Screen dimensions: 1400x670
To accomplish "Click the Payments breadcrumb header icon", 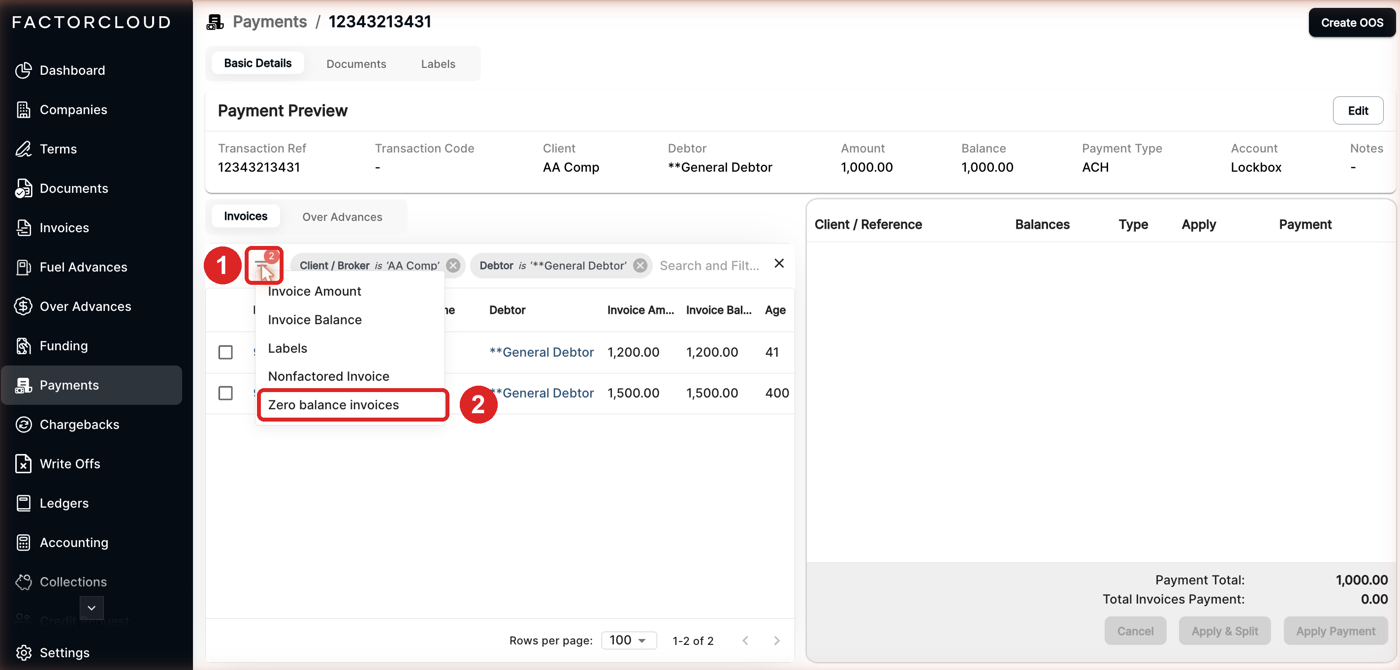I will pyautogui.click(x=215, y=22).
